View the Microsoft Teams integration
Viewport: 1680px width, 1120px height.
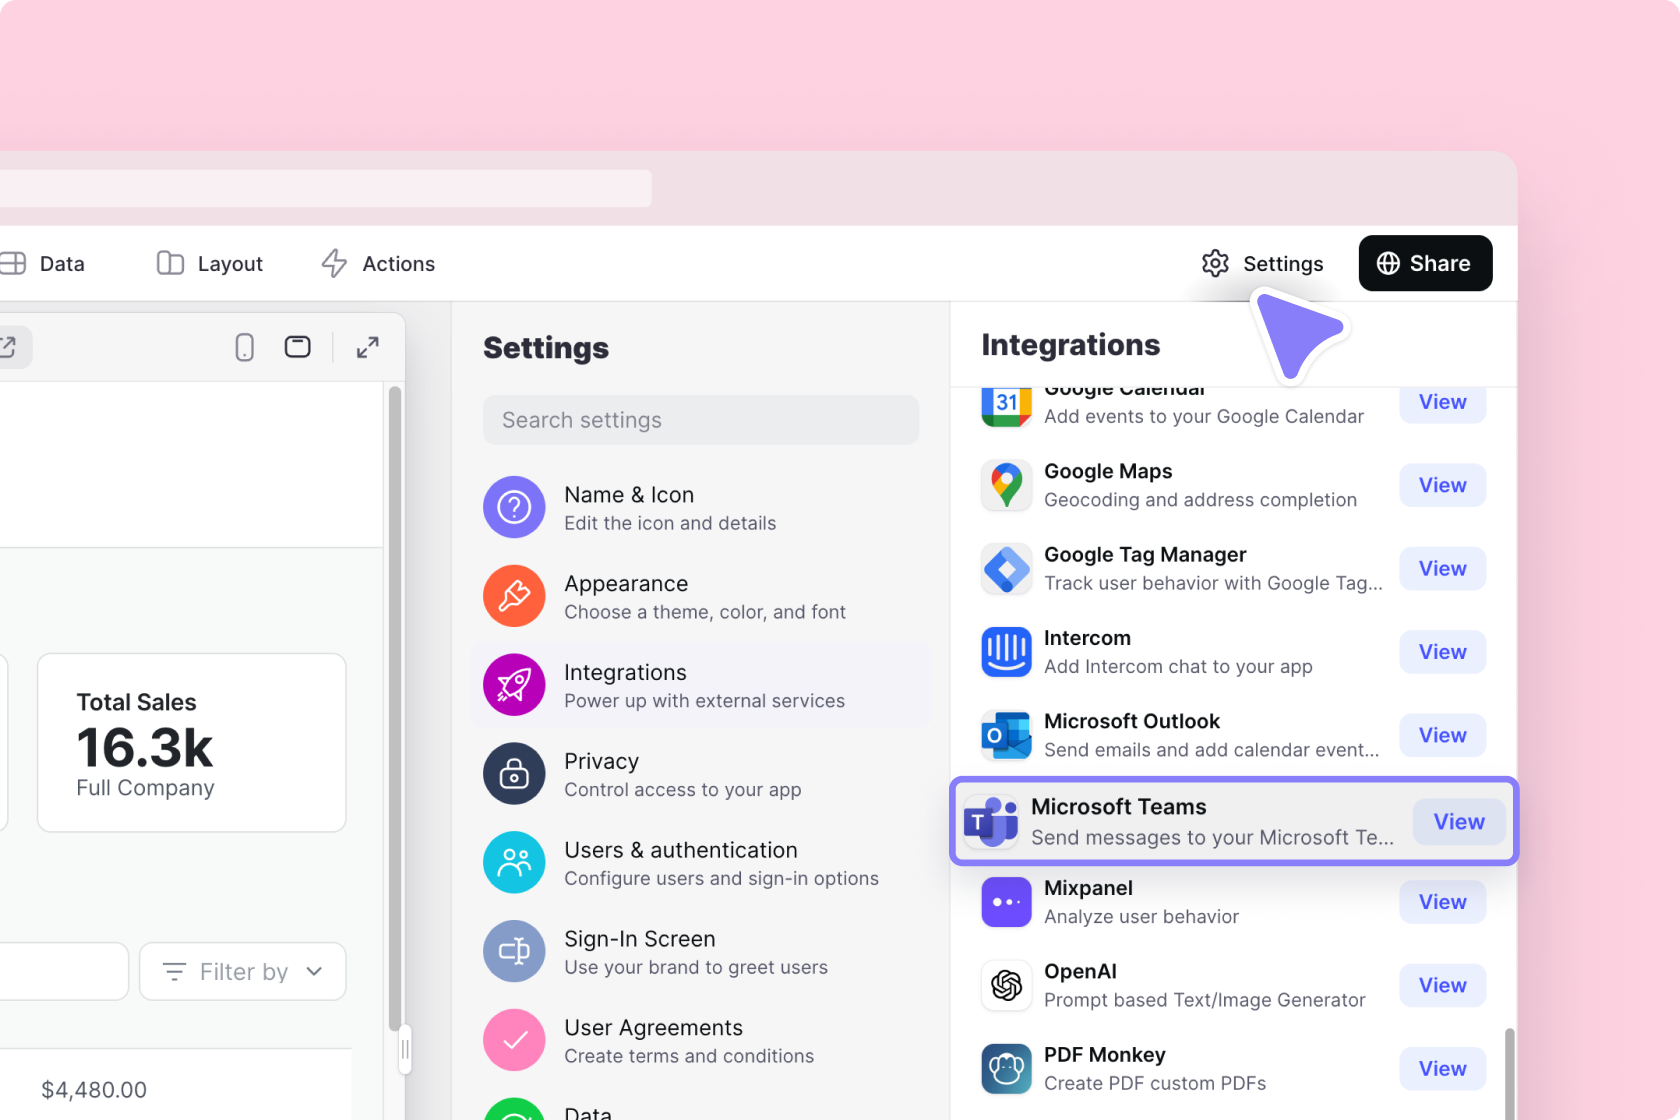[x=1458, y=821]
